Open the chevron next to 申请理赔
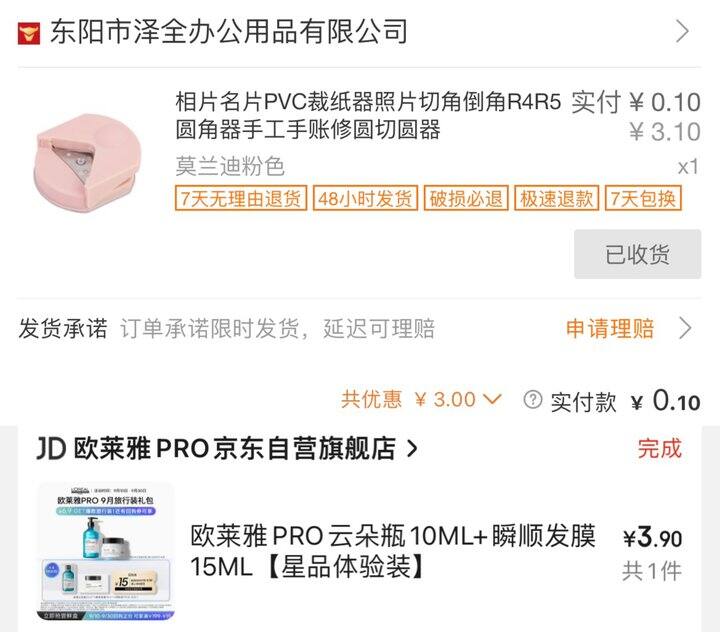This screenshot has height=632, width=720. [x=685, y=328]
